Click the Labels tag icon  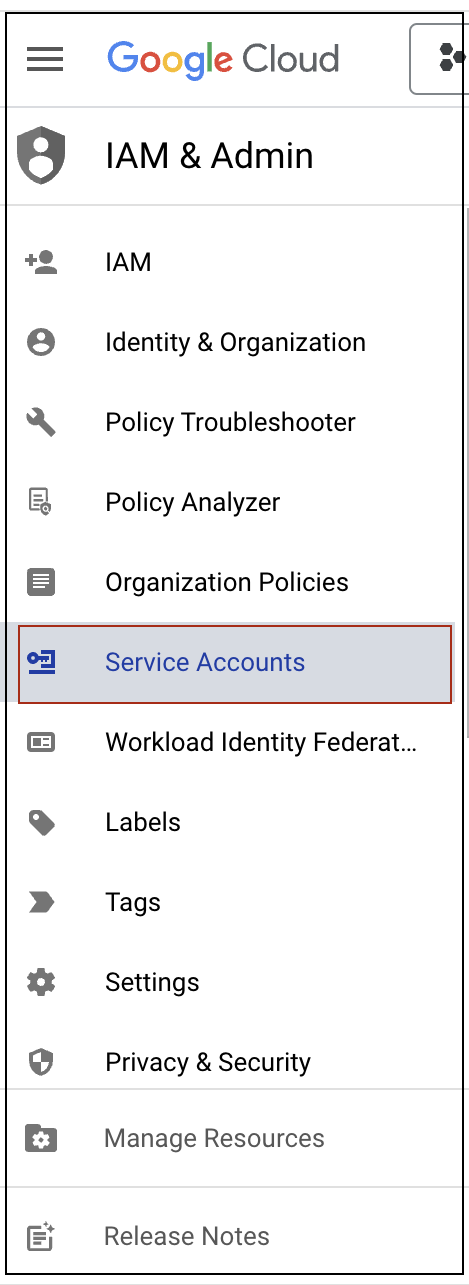click(41, 823)
